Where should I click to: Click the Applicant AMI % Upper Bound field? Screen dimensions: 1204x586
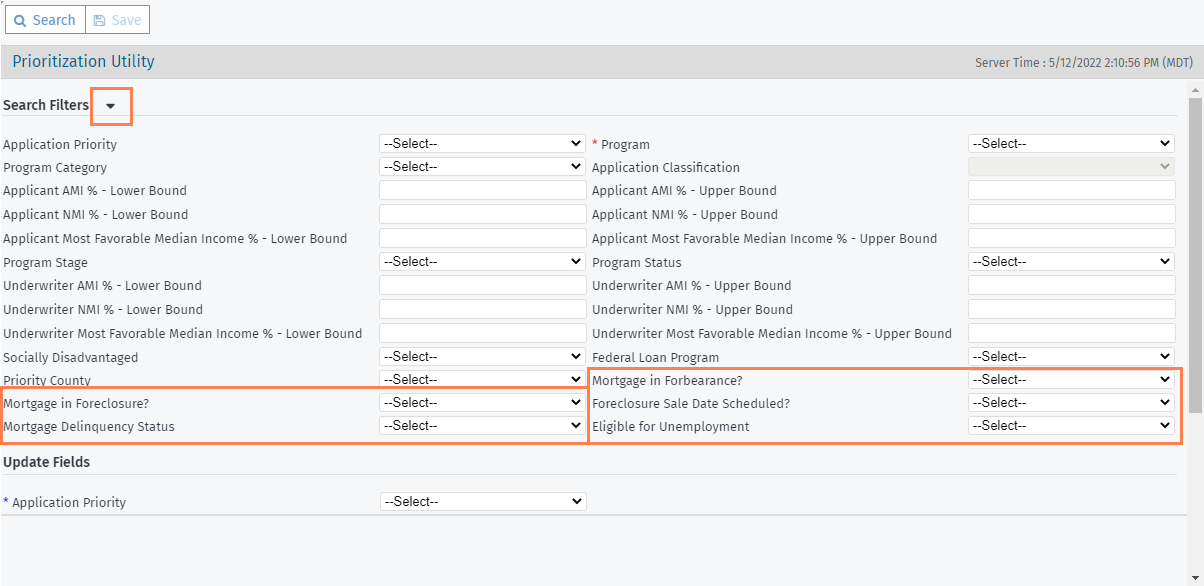[x=1071, y=190]
